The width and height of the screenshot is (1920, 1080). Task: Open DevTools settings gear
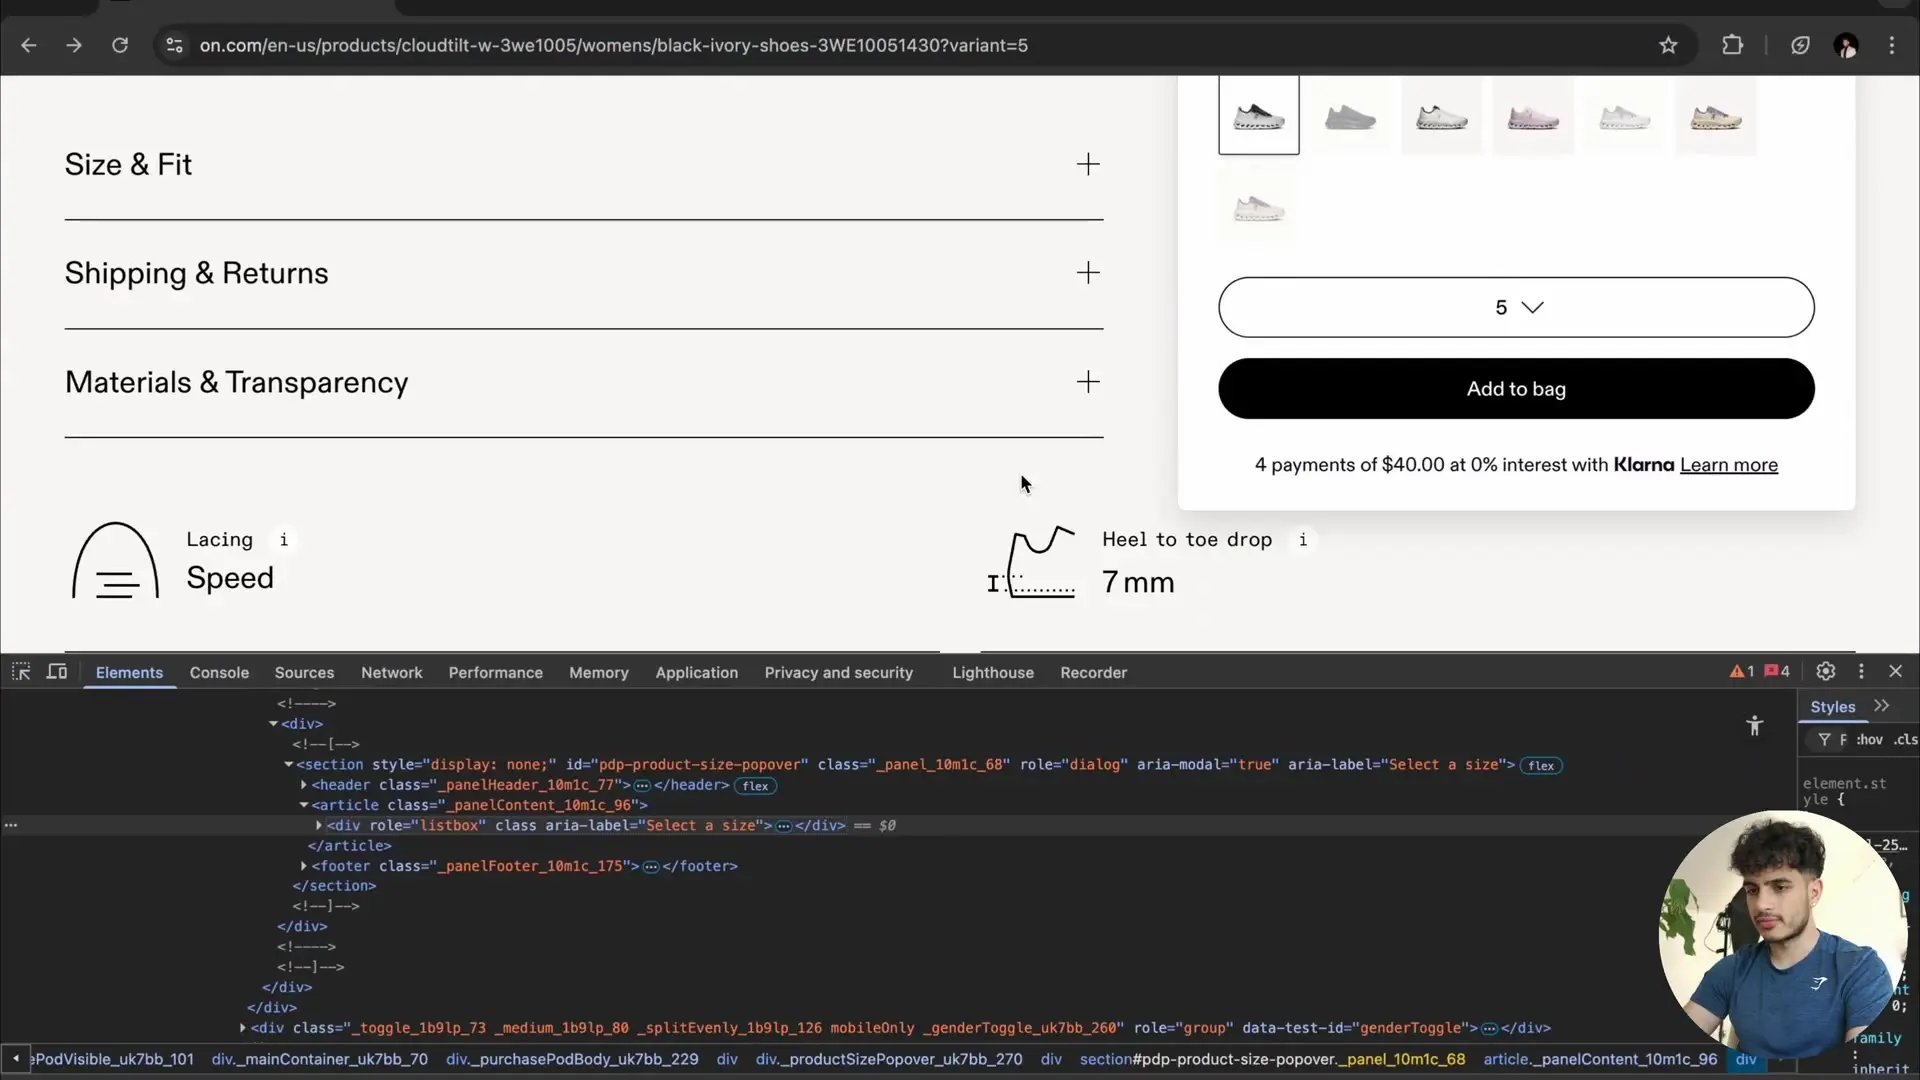point(1826,671)
